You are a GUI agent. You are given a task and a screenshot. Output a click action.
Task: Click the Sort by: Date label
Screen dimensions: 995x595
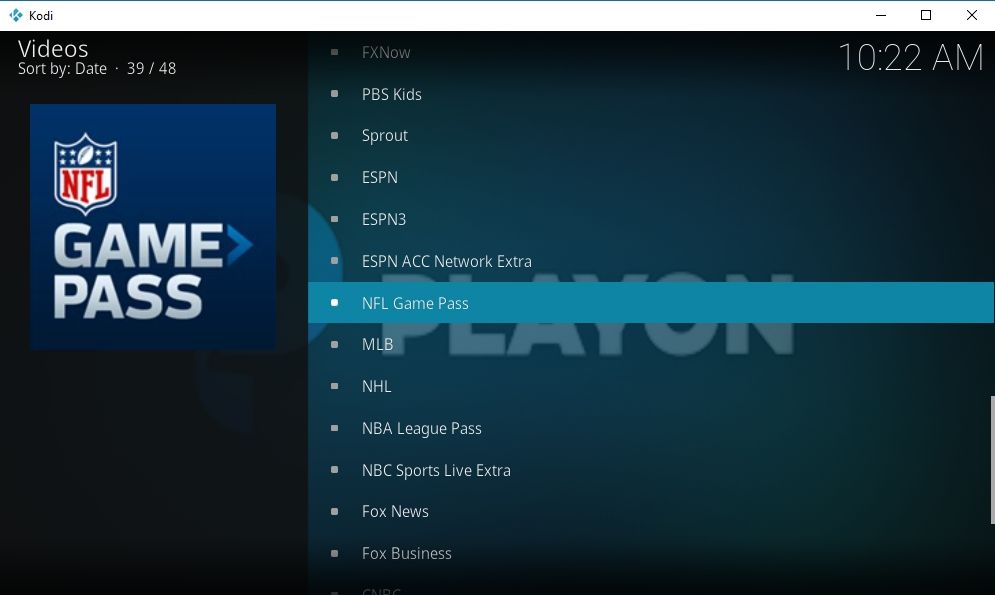click(62, 69)
